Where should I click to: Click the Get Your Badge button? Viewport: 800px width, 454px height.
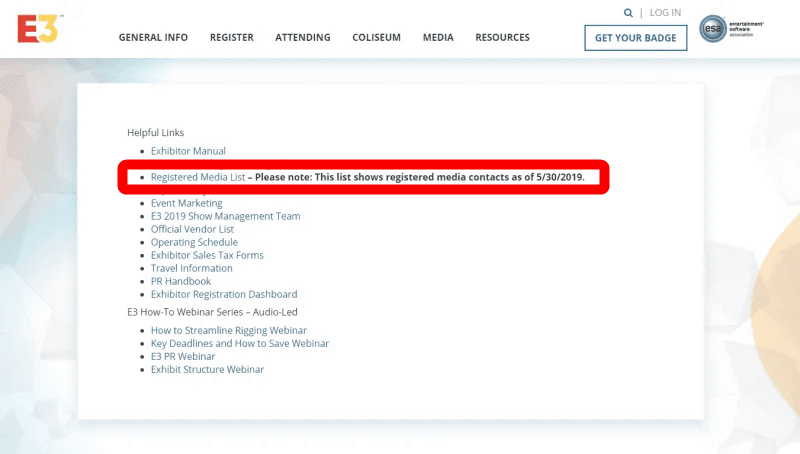[636, 38]
